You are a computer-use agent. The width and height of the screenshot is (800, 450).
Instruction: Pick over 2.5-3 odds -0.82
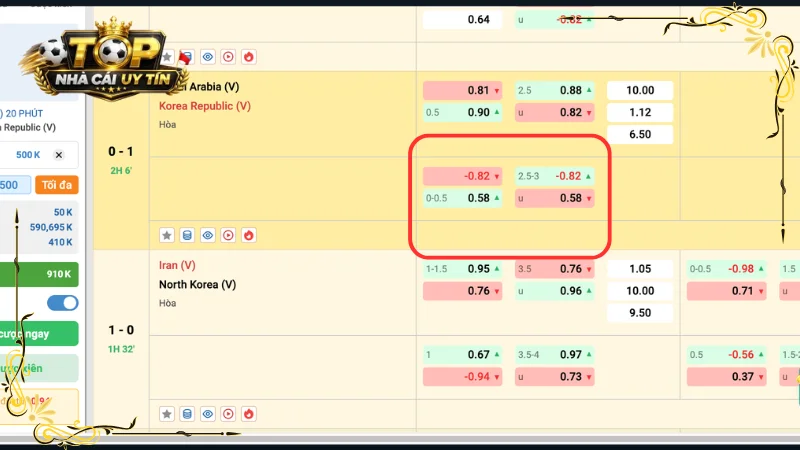point(555,176)
